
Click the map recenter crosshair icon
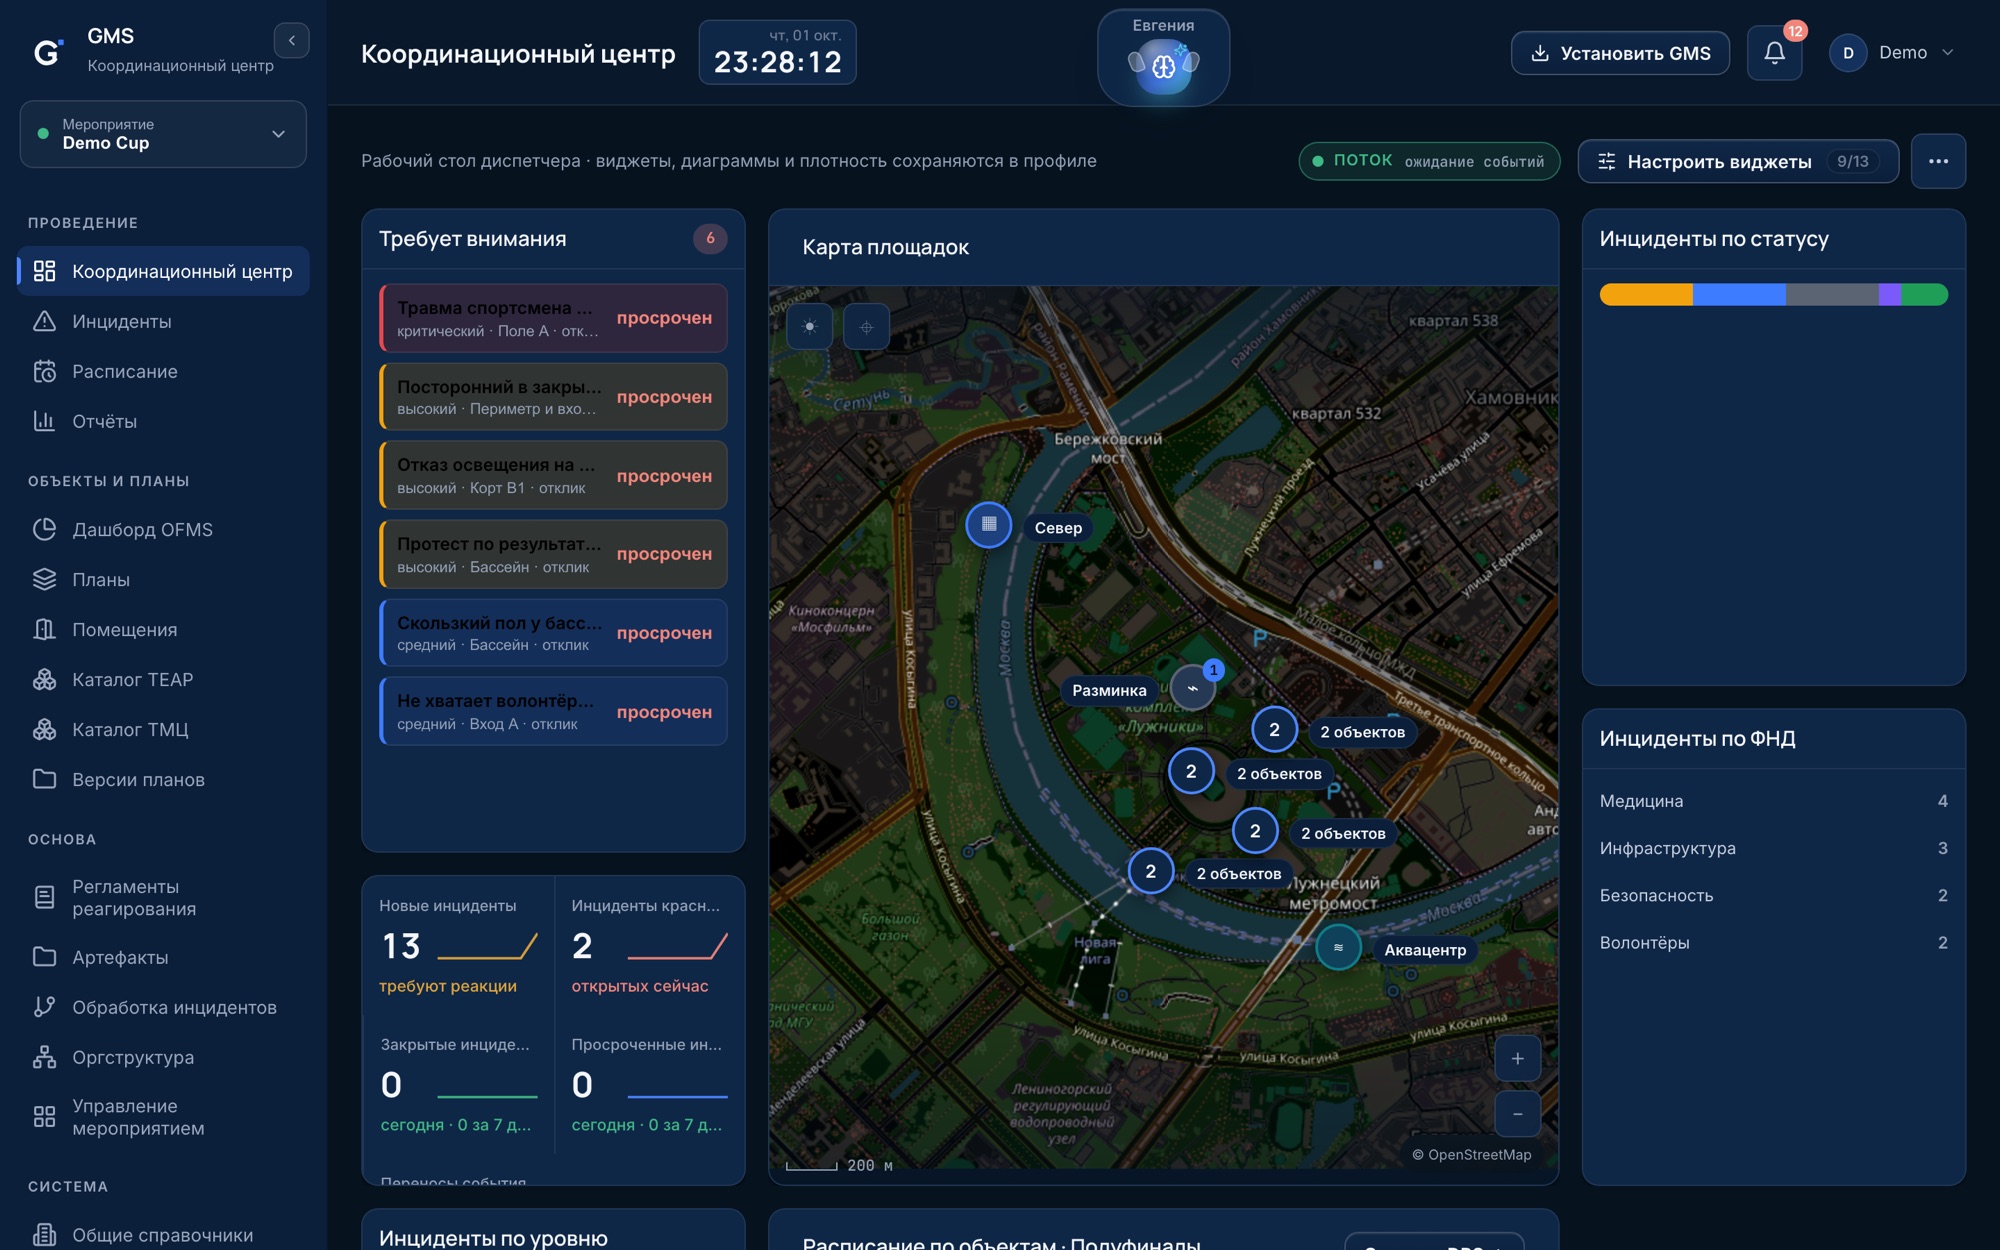(x=866, y=327)
